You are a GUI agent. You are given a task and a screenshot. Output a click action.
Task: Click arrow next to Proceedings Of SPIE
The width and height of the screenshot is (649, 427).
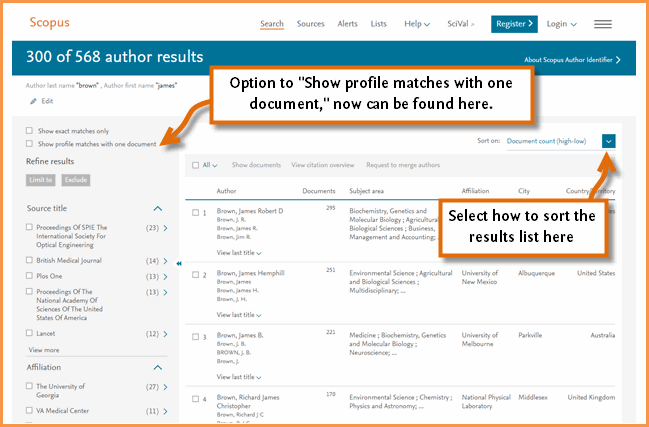tap(165, 228)
